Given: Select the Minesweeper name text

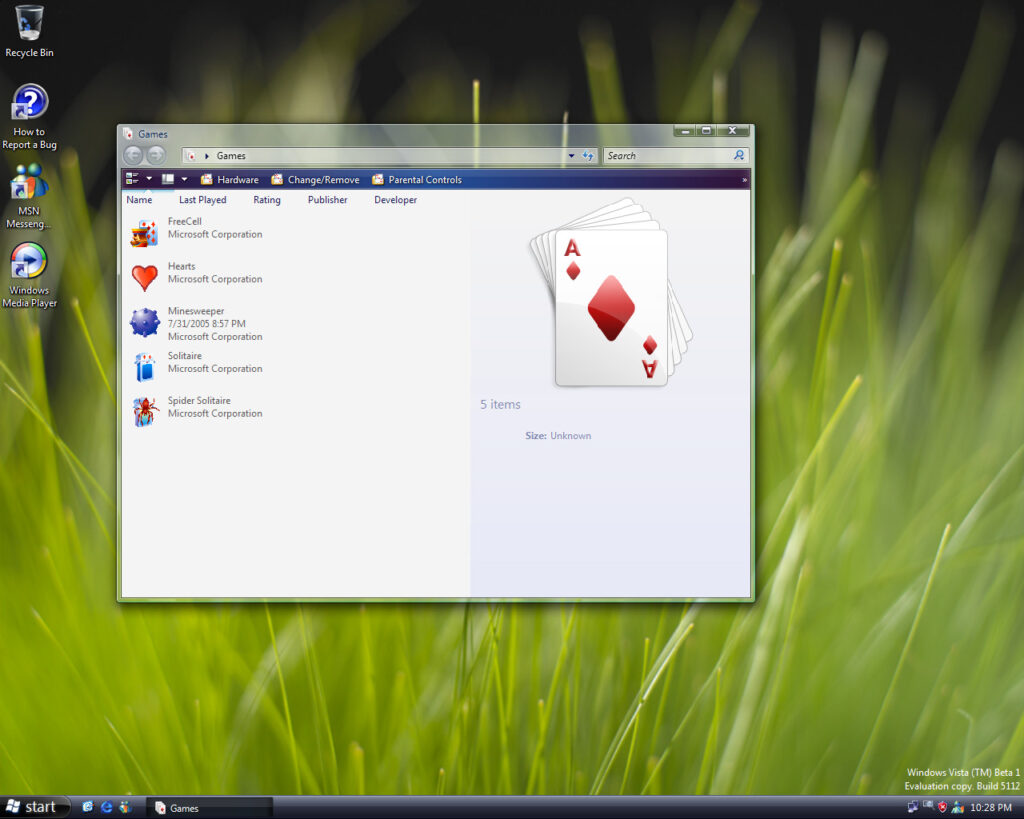Looking at the screenshot, I should [x=196, y=311].
